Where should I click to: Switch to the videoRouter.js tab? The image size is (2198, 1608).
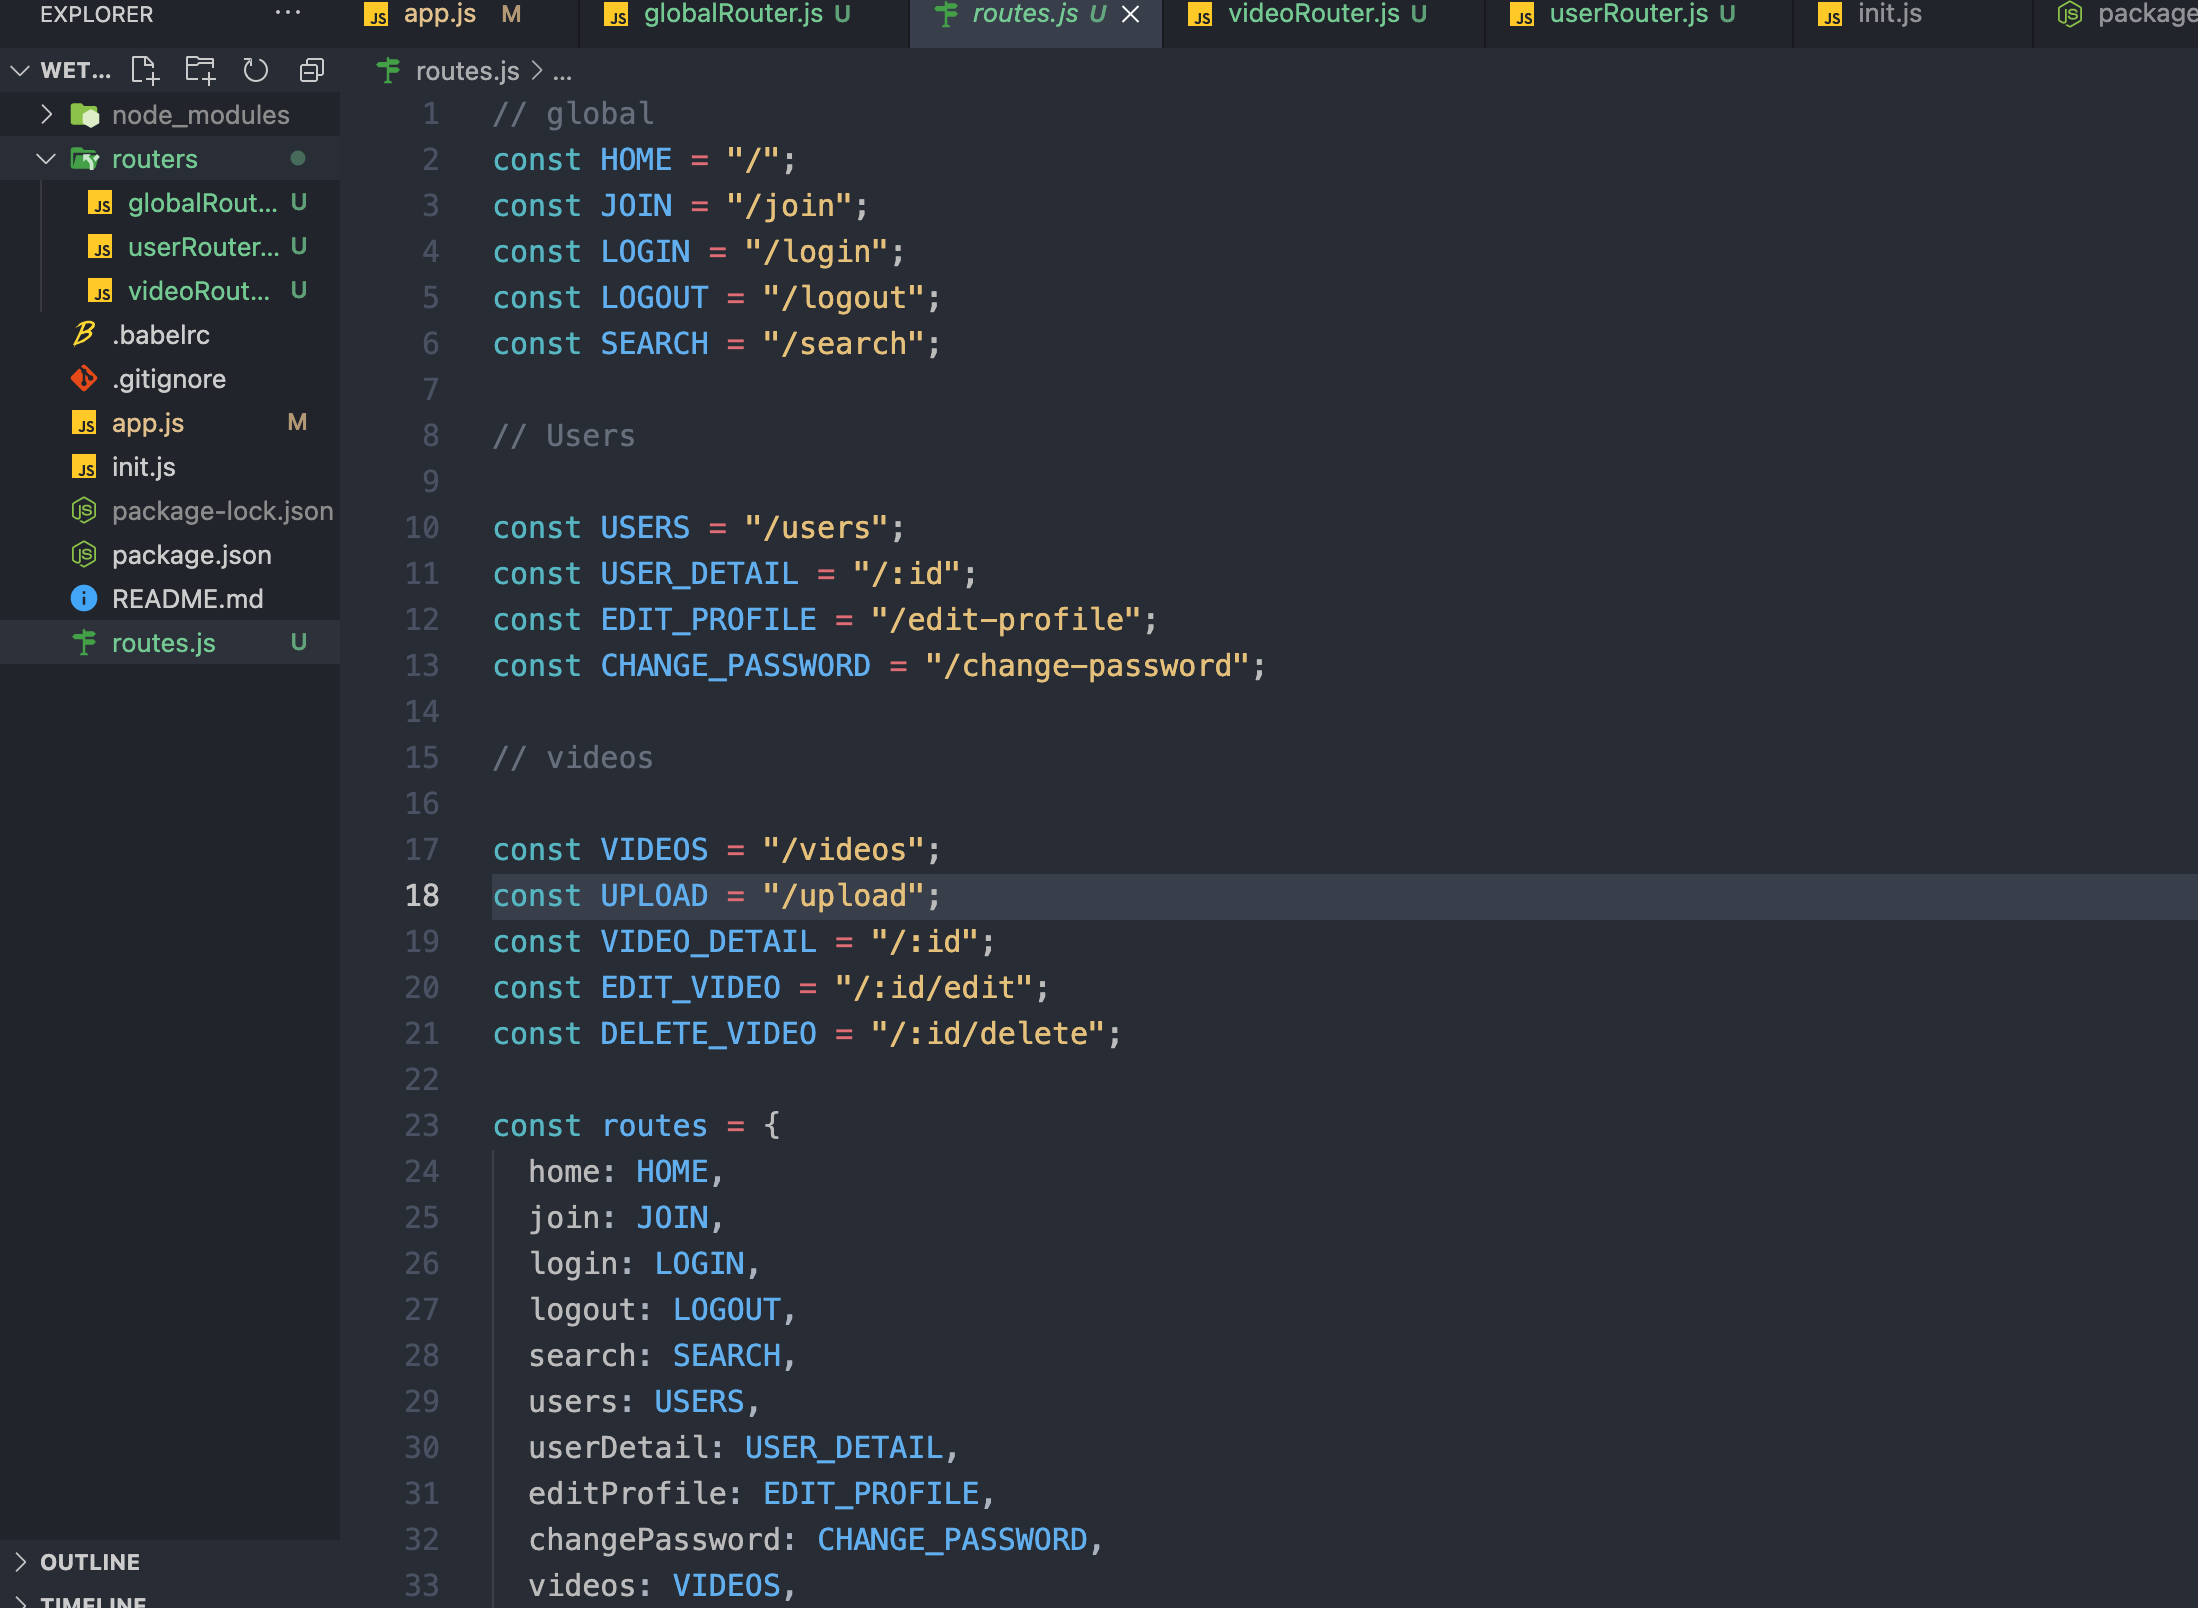[1312, 14]
